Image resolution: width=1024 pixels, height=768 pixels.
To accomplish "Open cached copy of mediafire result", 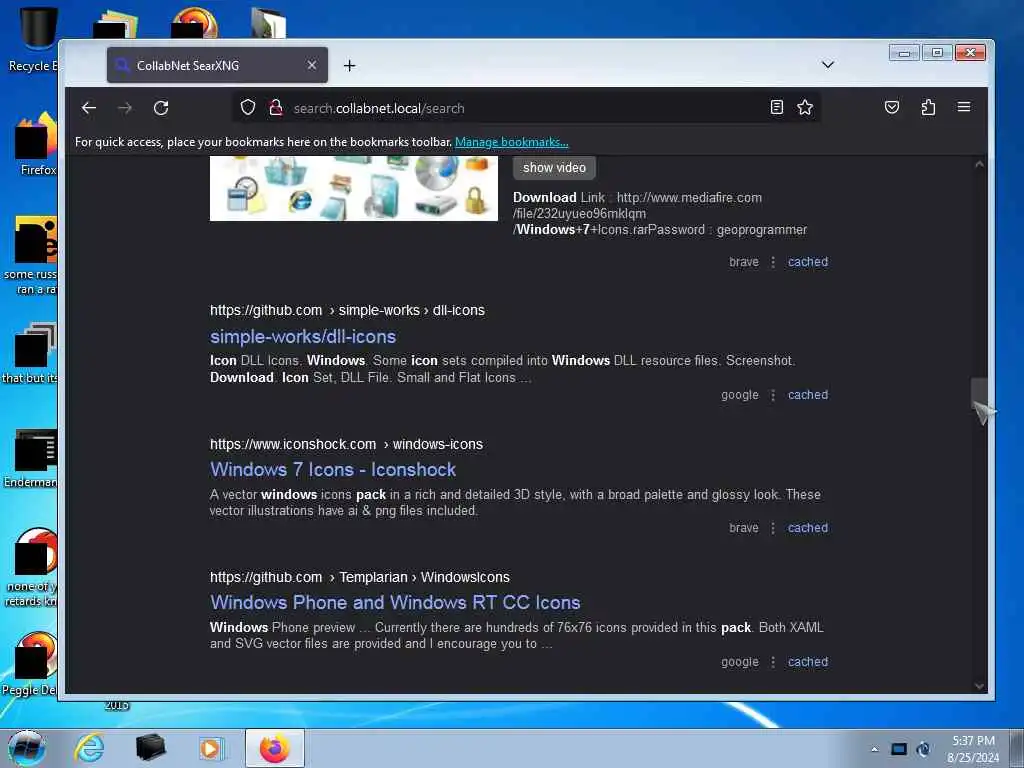I will [x=808, y=261].
